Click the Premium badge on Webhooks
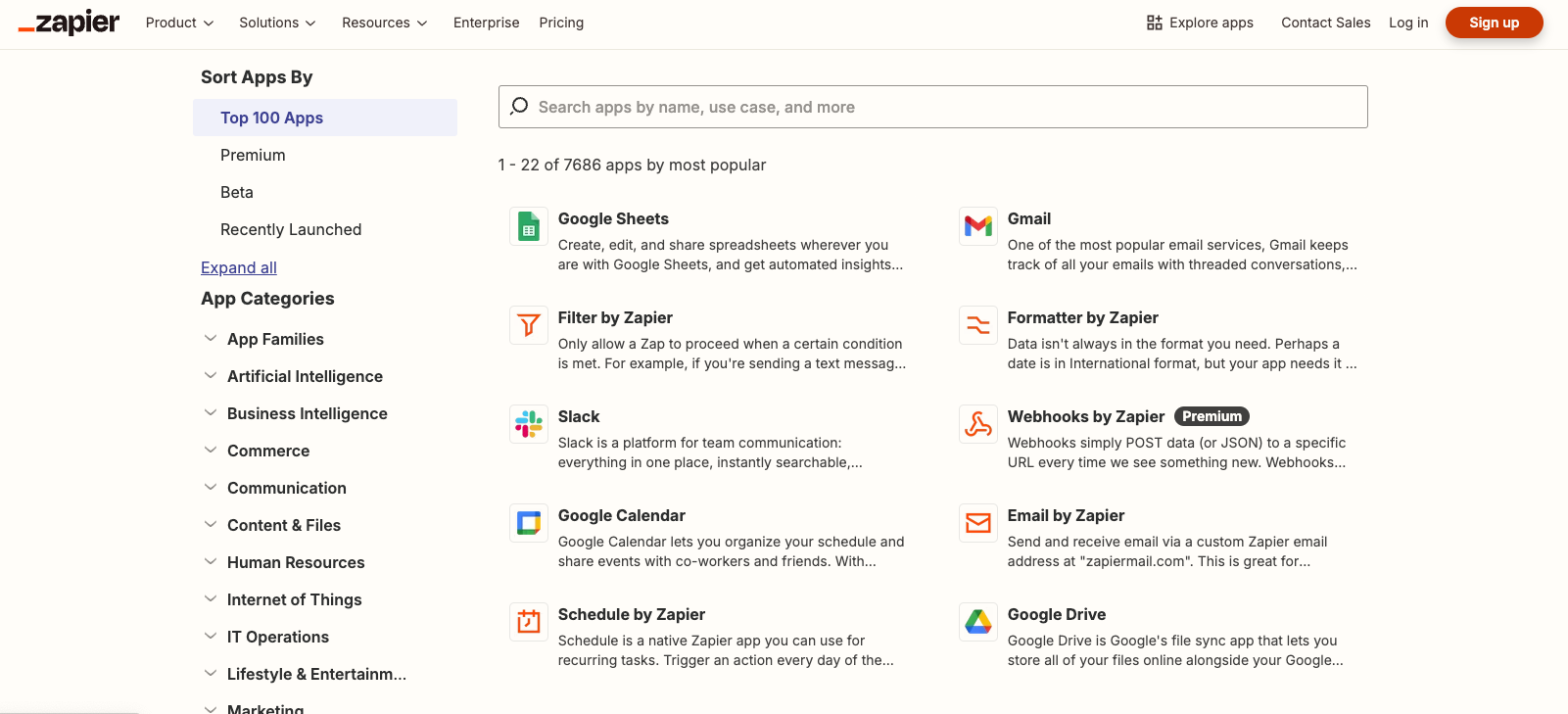 (1212, 417)
